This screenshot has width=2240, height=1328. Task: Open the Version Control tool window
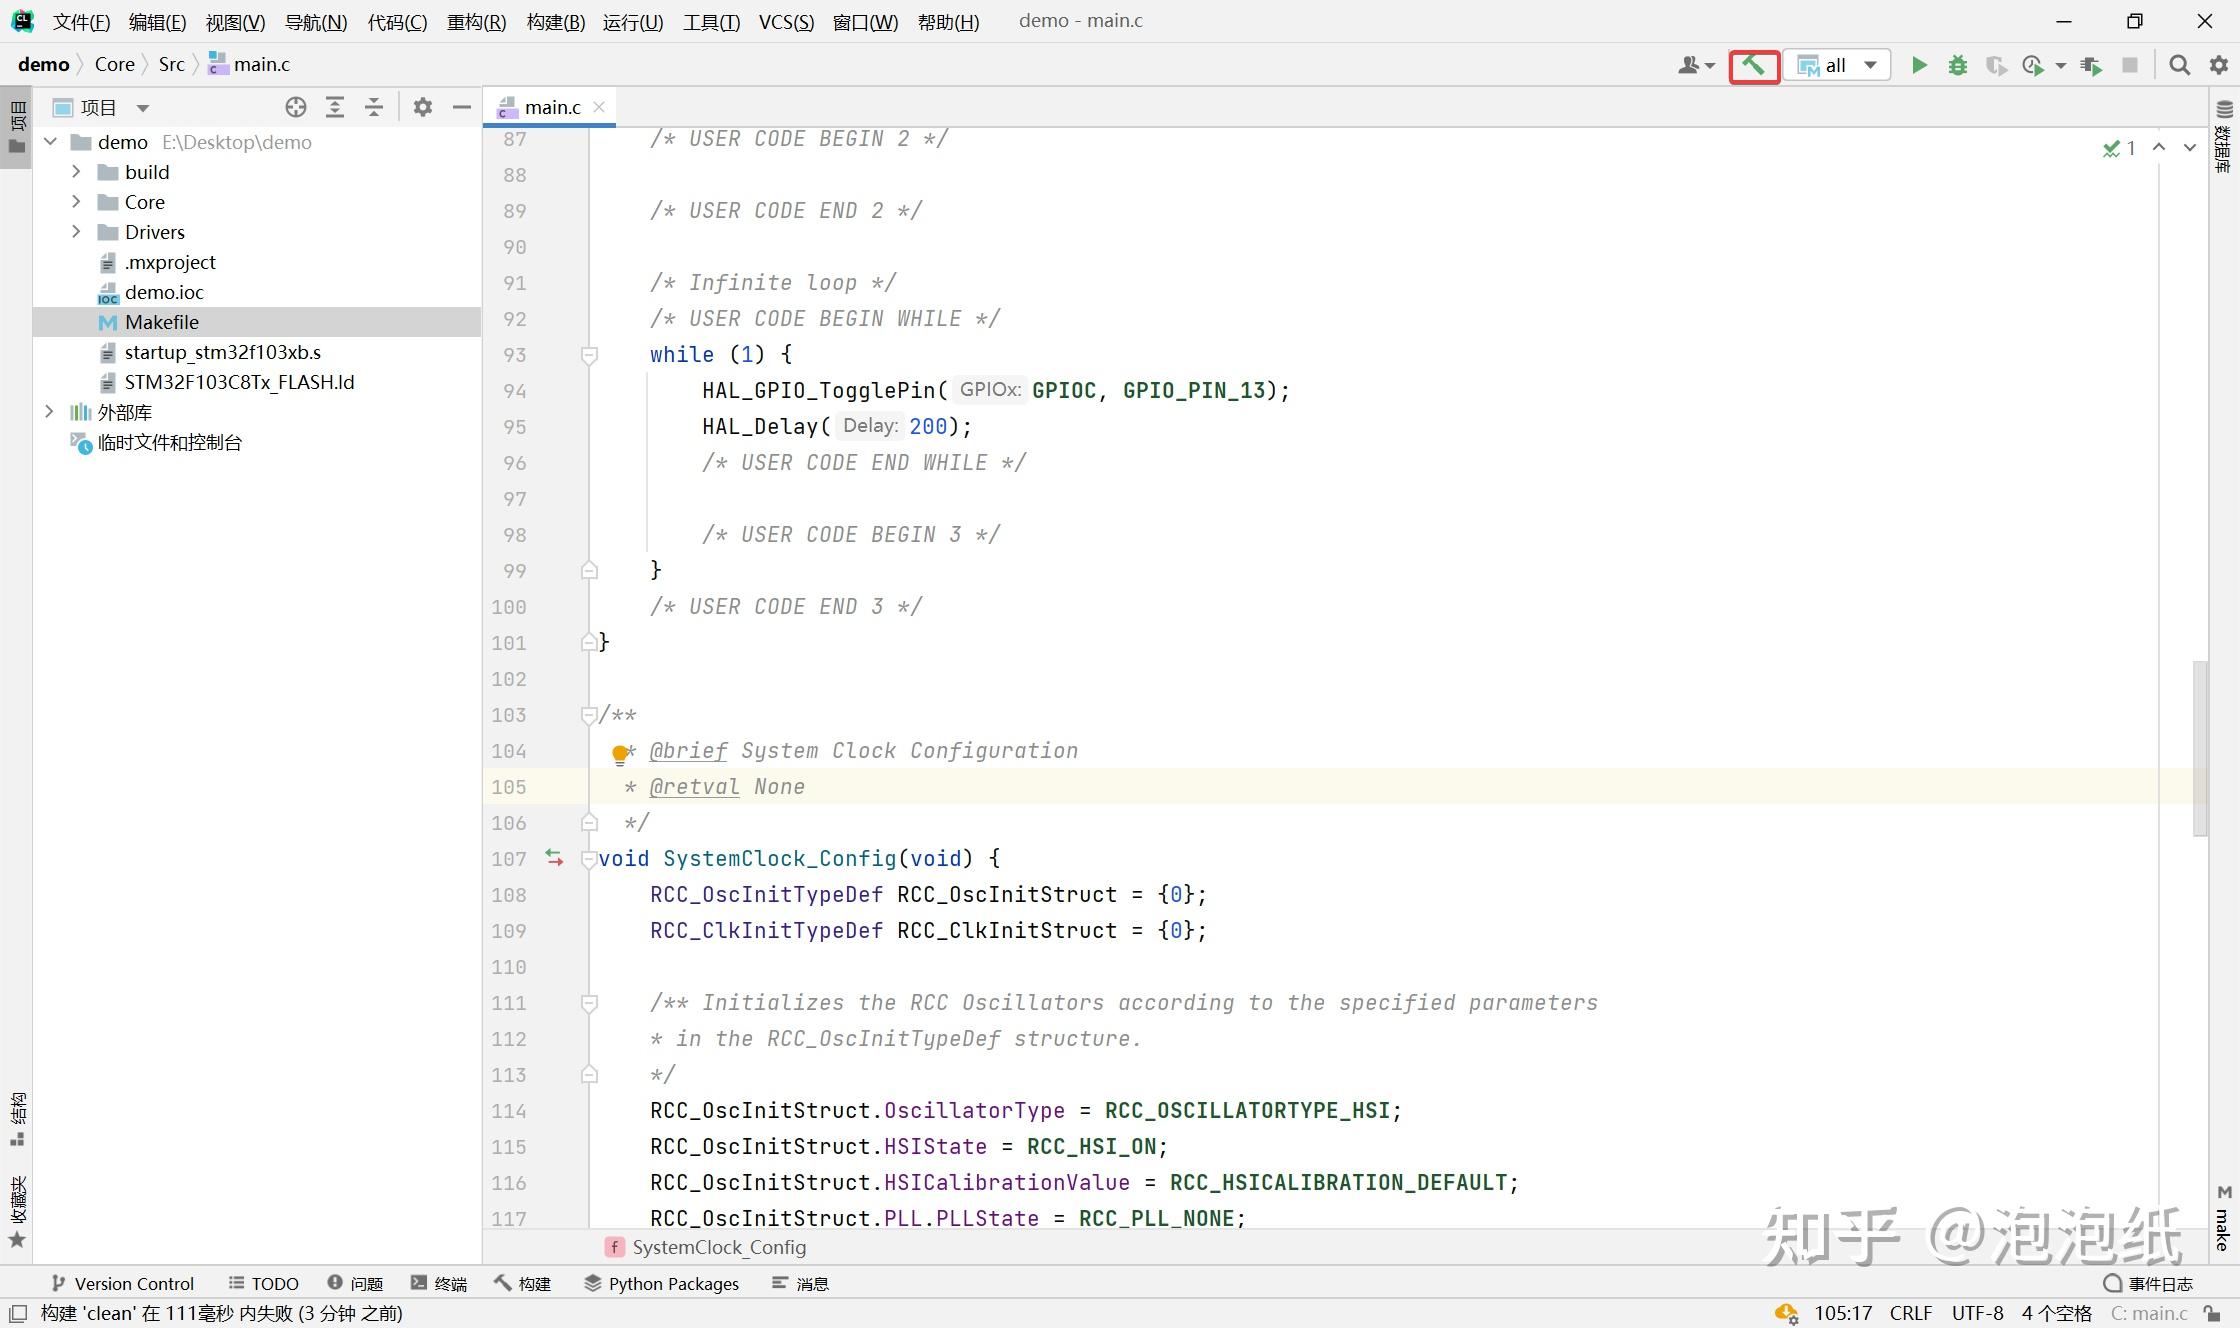123,1283
